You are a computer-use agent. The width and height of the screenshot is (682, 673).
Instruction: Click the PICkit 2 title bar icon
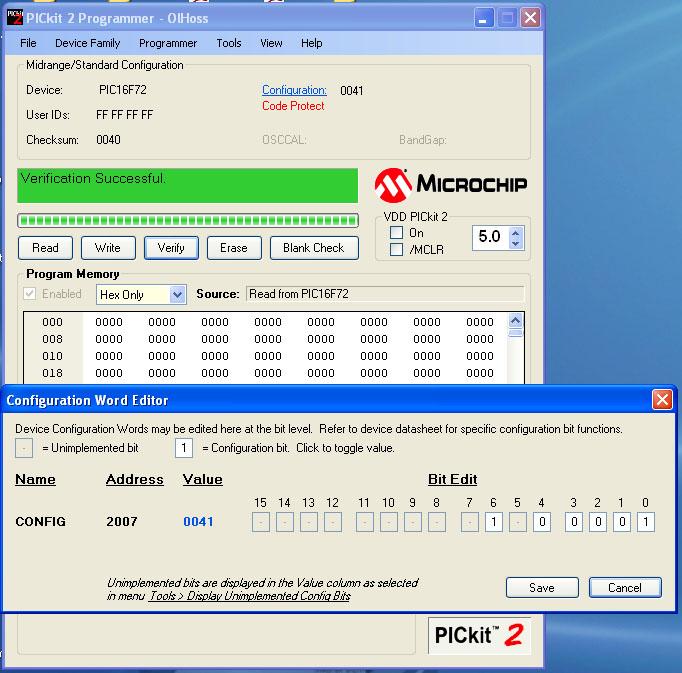pos(15,18)
